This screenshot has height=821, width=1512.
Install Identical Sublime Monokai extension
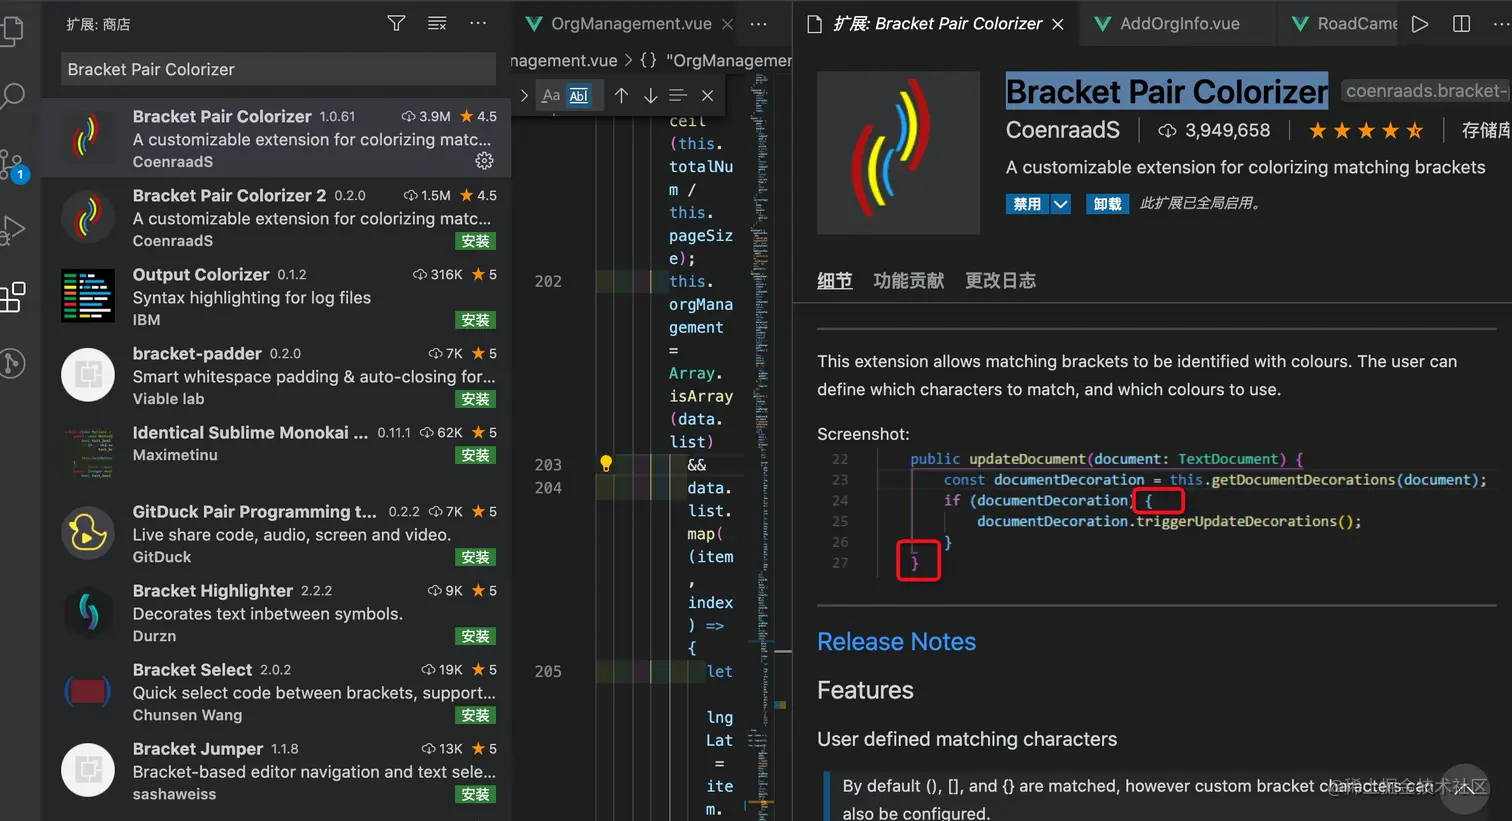[x=475, y=455]
